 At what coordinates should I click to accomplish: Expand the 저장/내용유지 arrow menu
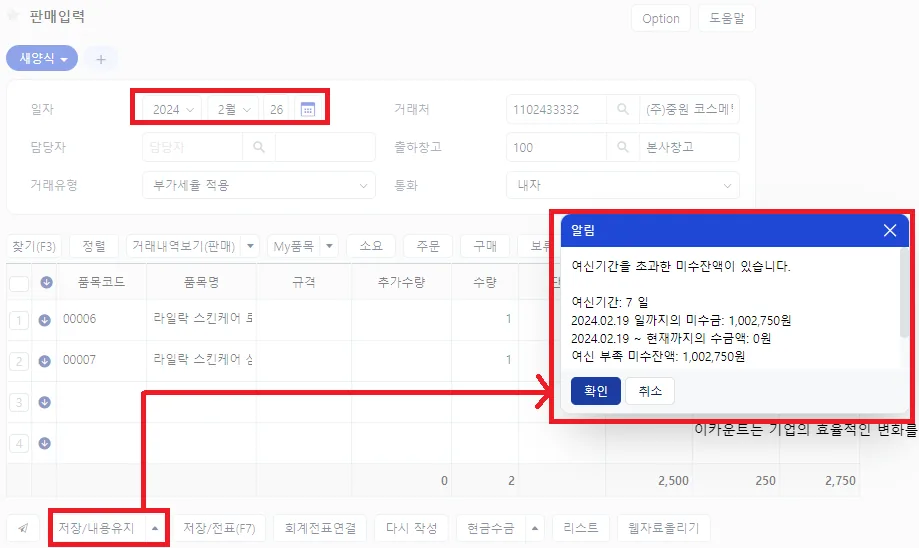click(155, 528)
